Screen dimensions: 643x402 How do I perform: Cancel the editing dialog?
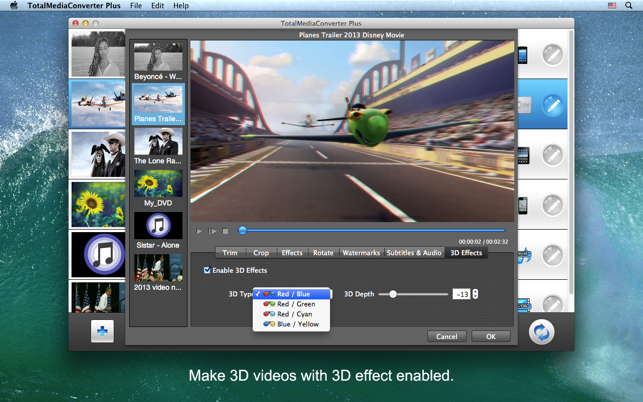[447, 336]
